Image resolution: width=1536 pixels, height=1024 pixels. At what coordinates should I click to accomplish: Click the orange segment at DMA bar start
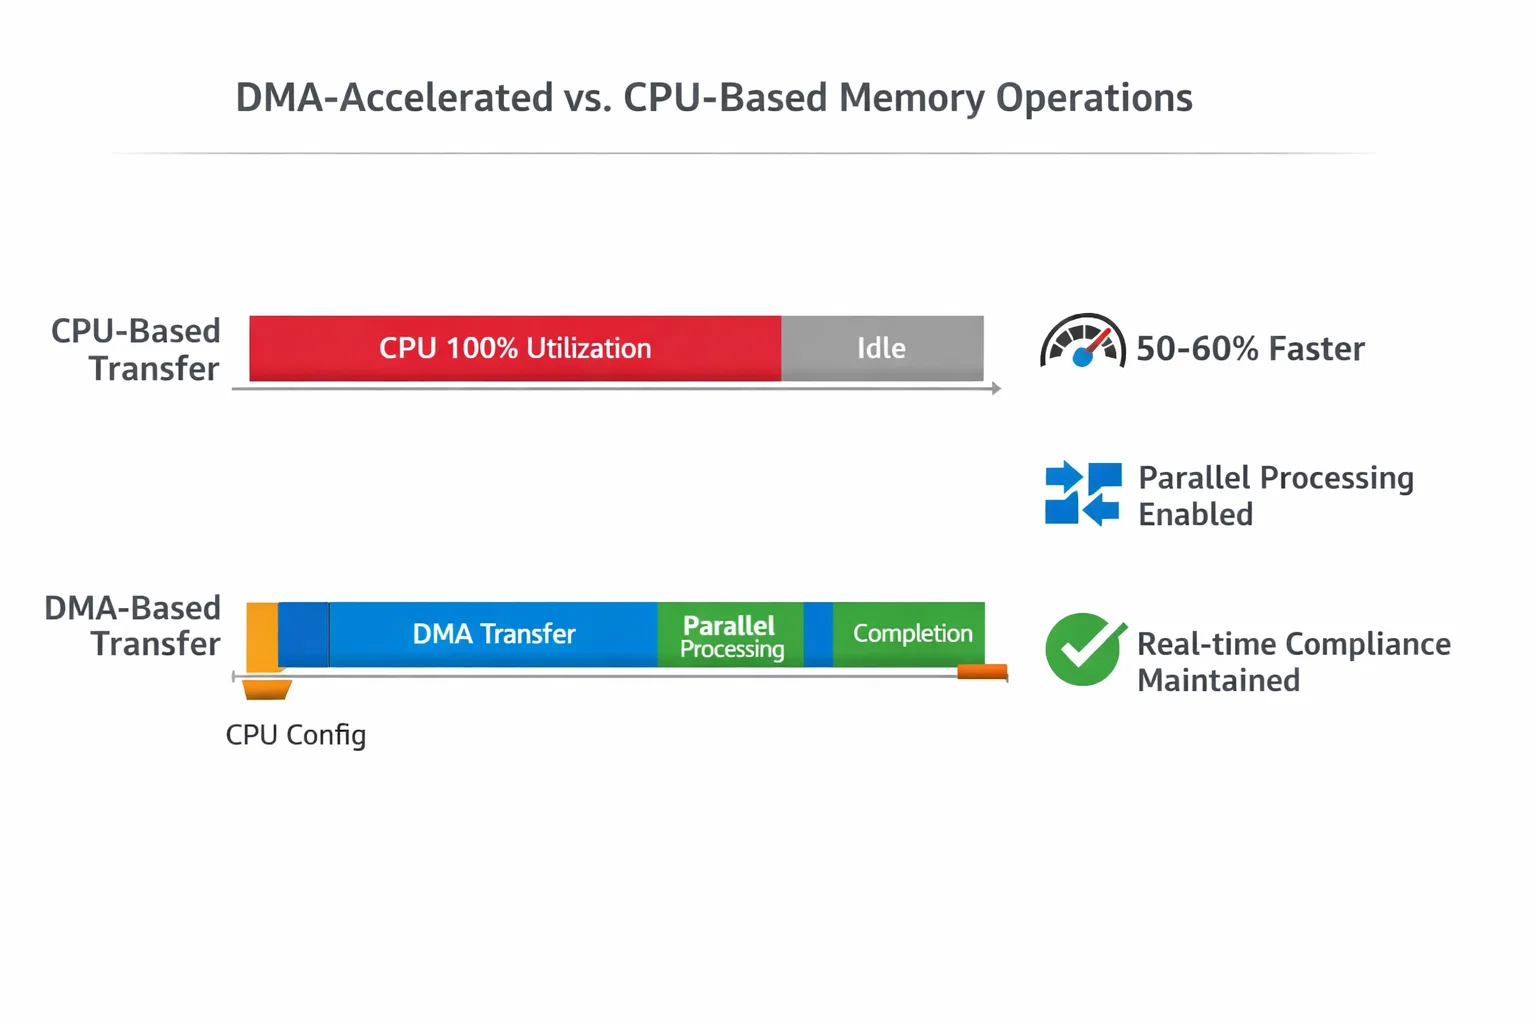(262, 634)
